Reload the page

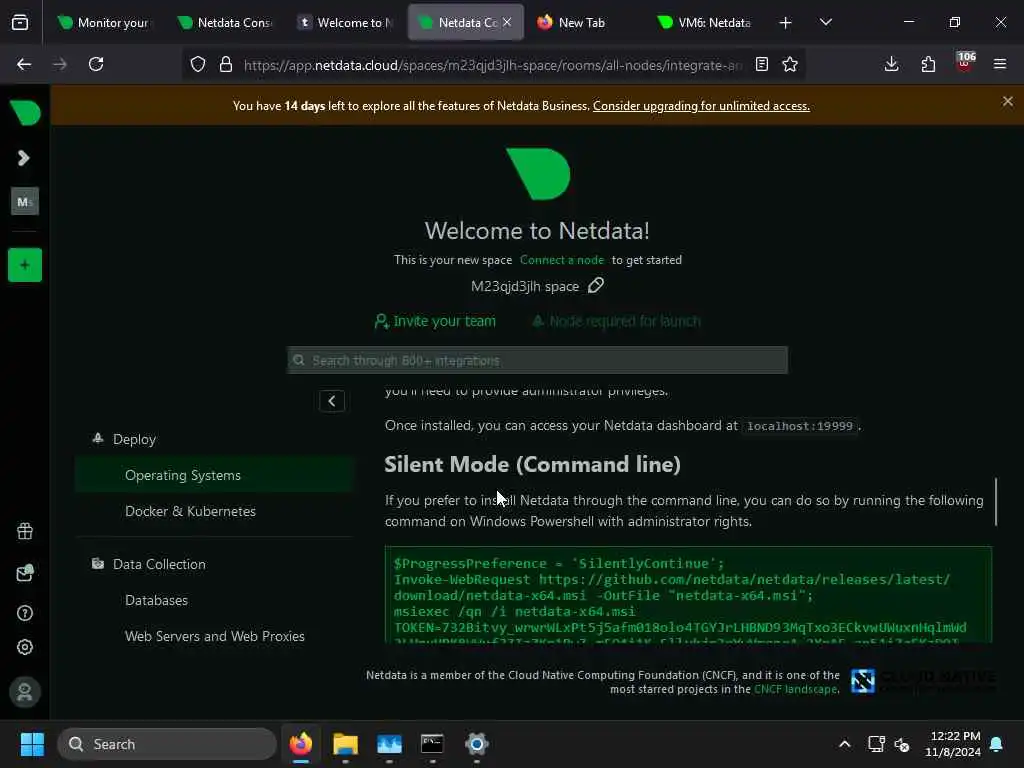pyautogui.click(x=96, y=64)
